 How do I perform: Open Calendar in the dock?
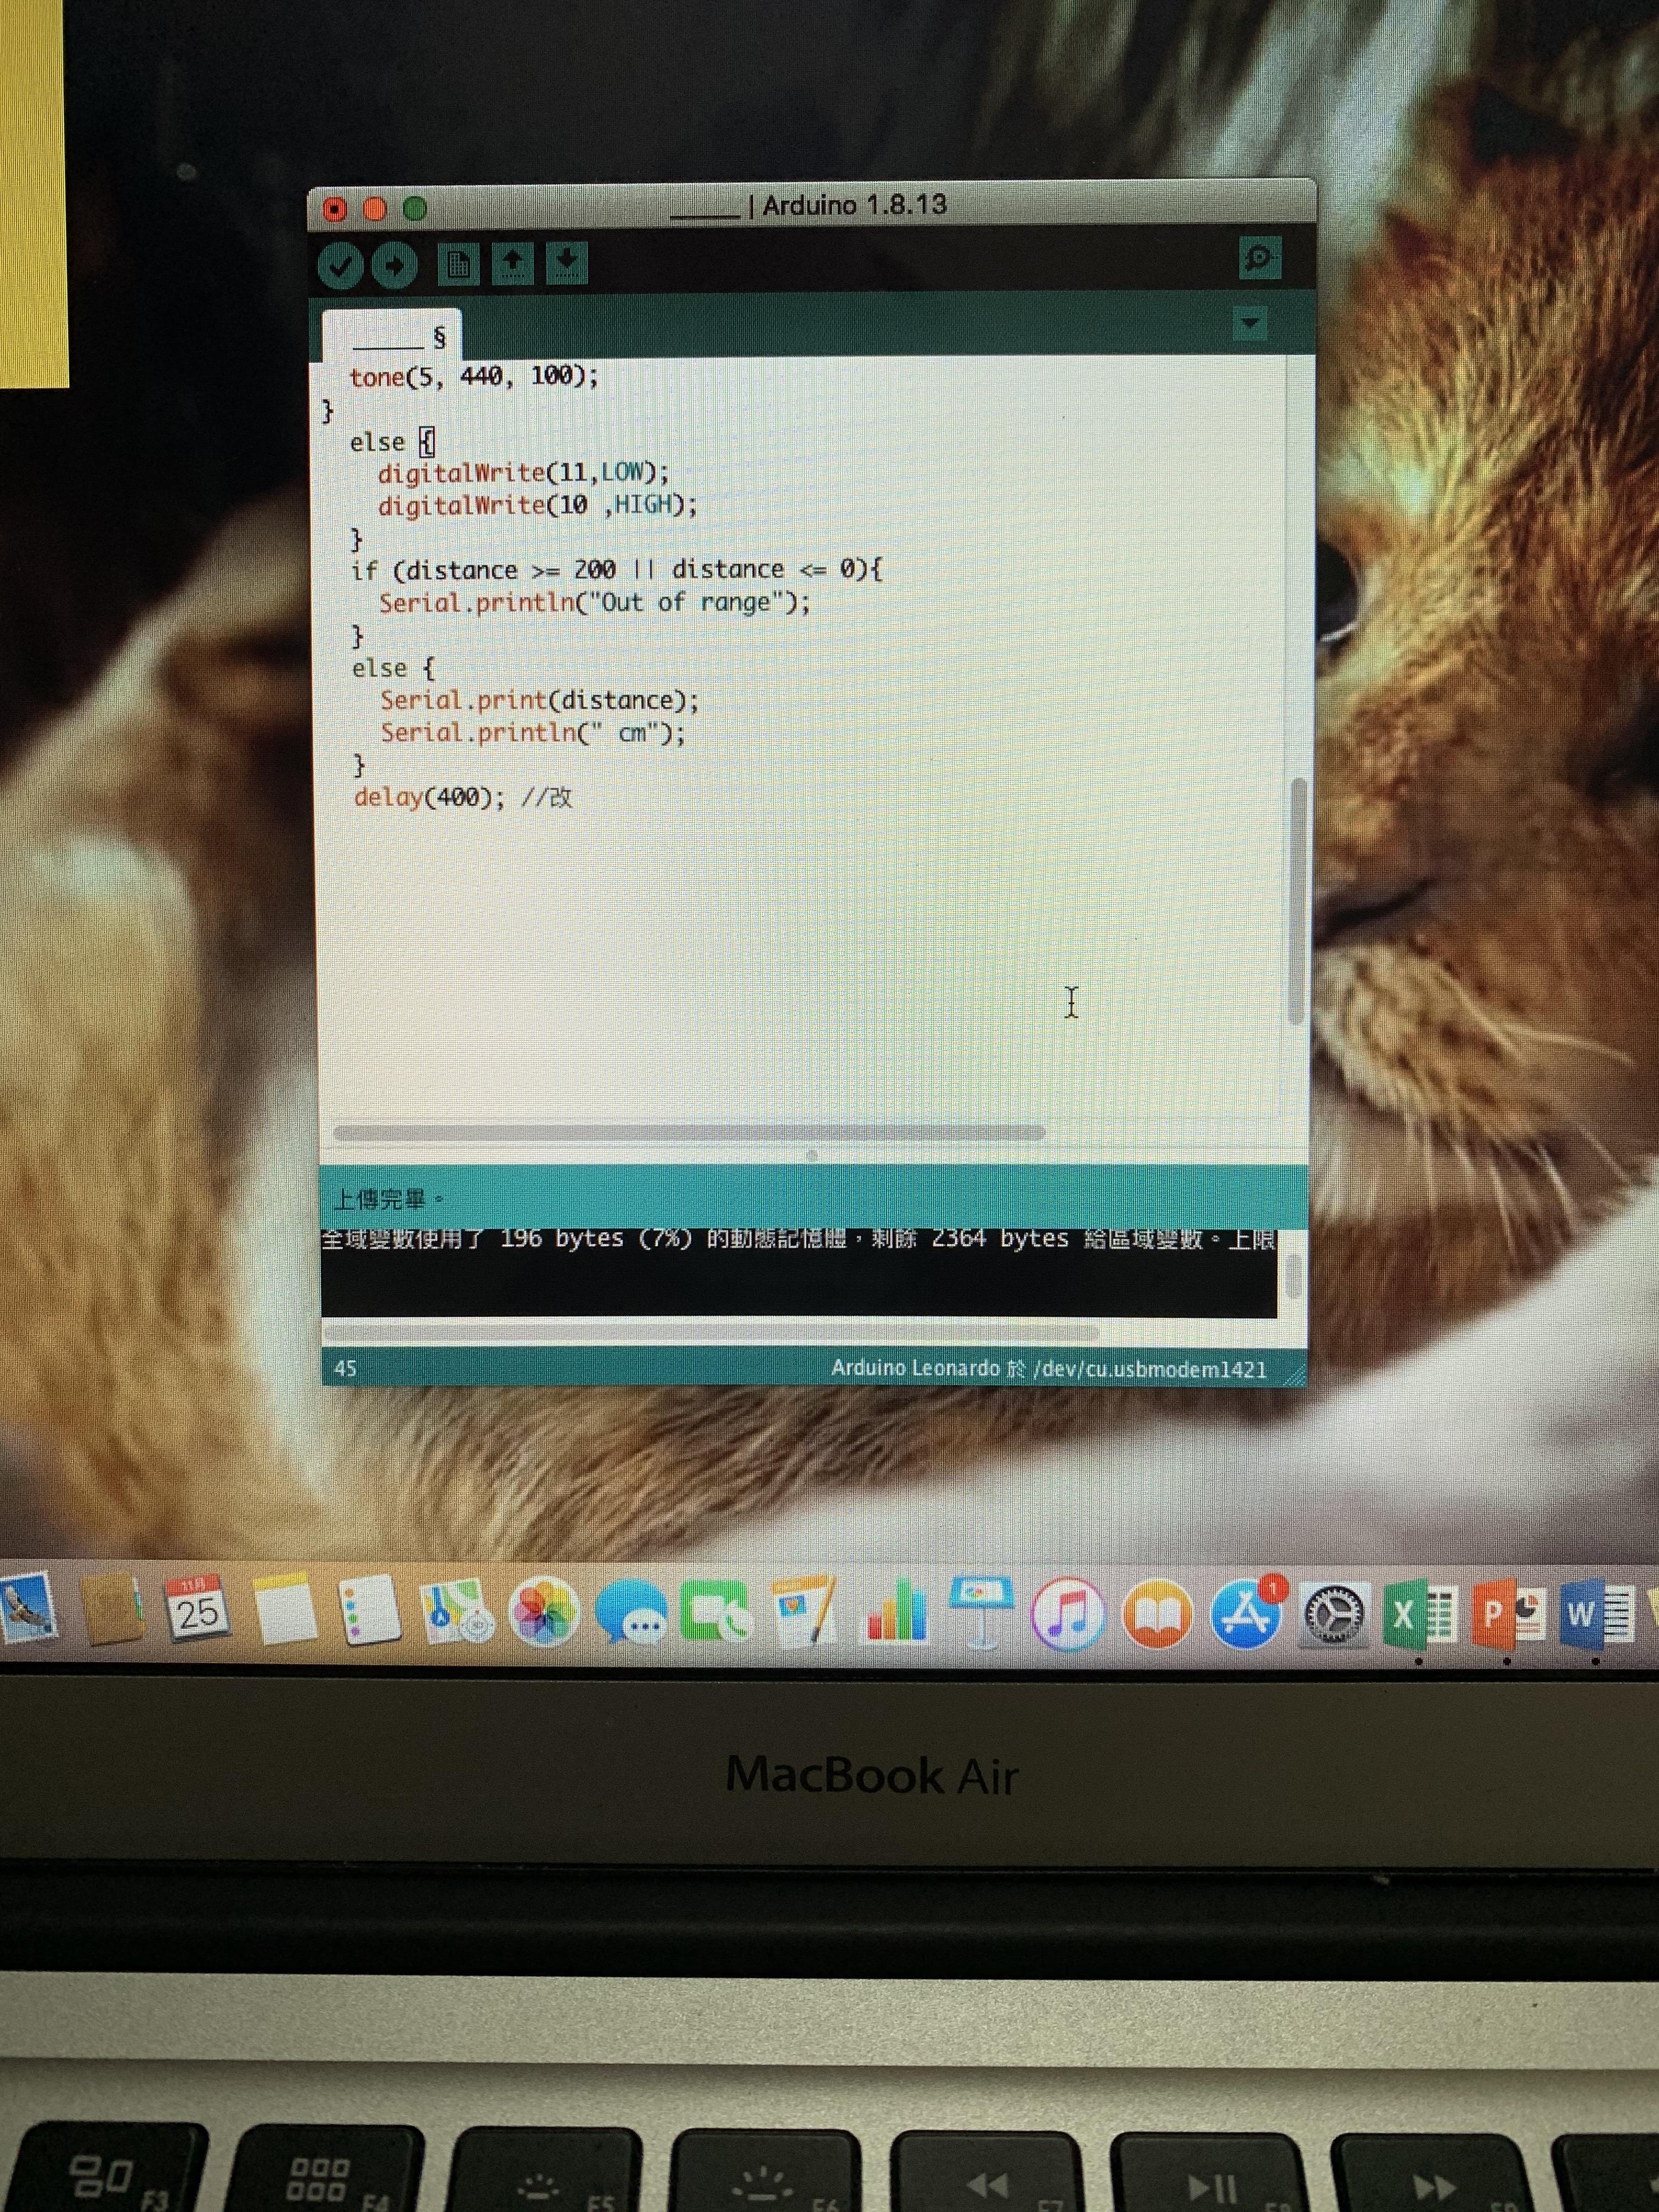196,1611
